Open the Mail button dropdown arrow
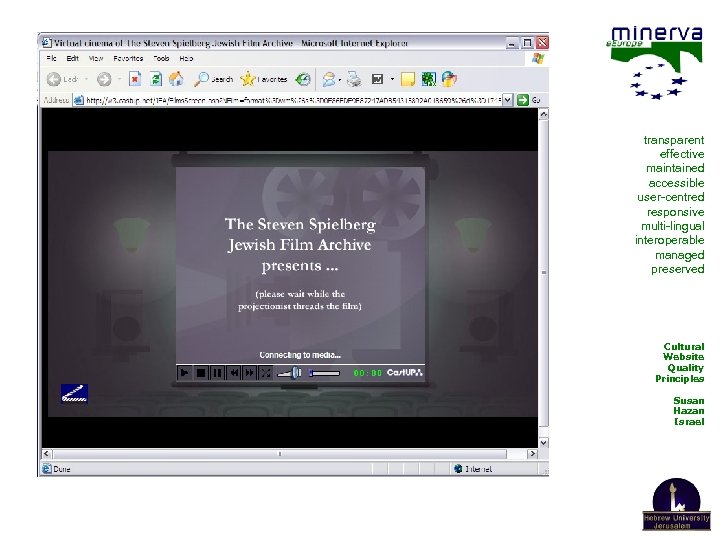Image resolution: width=720 pixels, height=540 pixels. (x=340, y=79)
